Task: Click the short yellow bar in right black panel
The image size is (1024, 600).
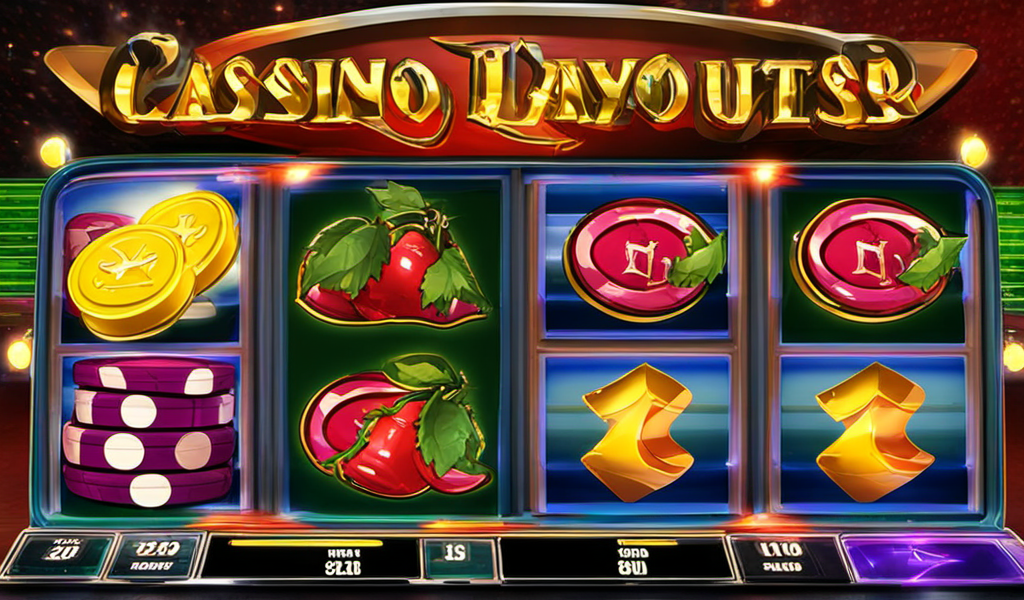Action: 647,542
